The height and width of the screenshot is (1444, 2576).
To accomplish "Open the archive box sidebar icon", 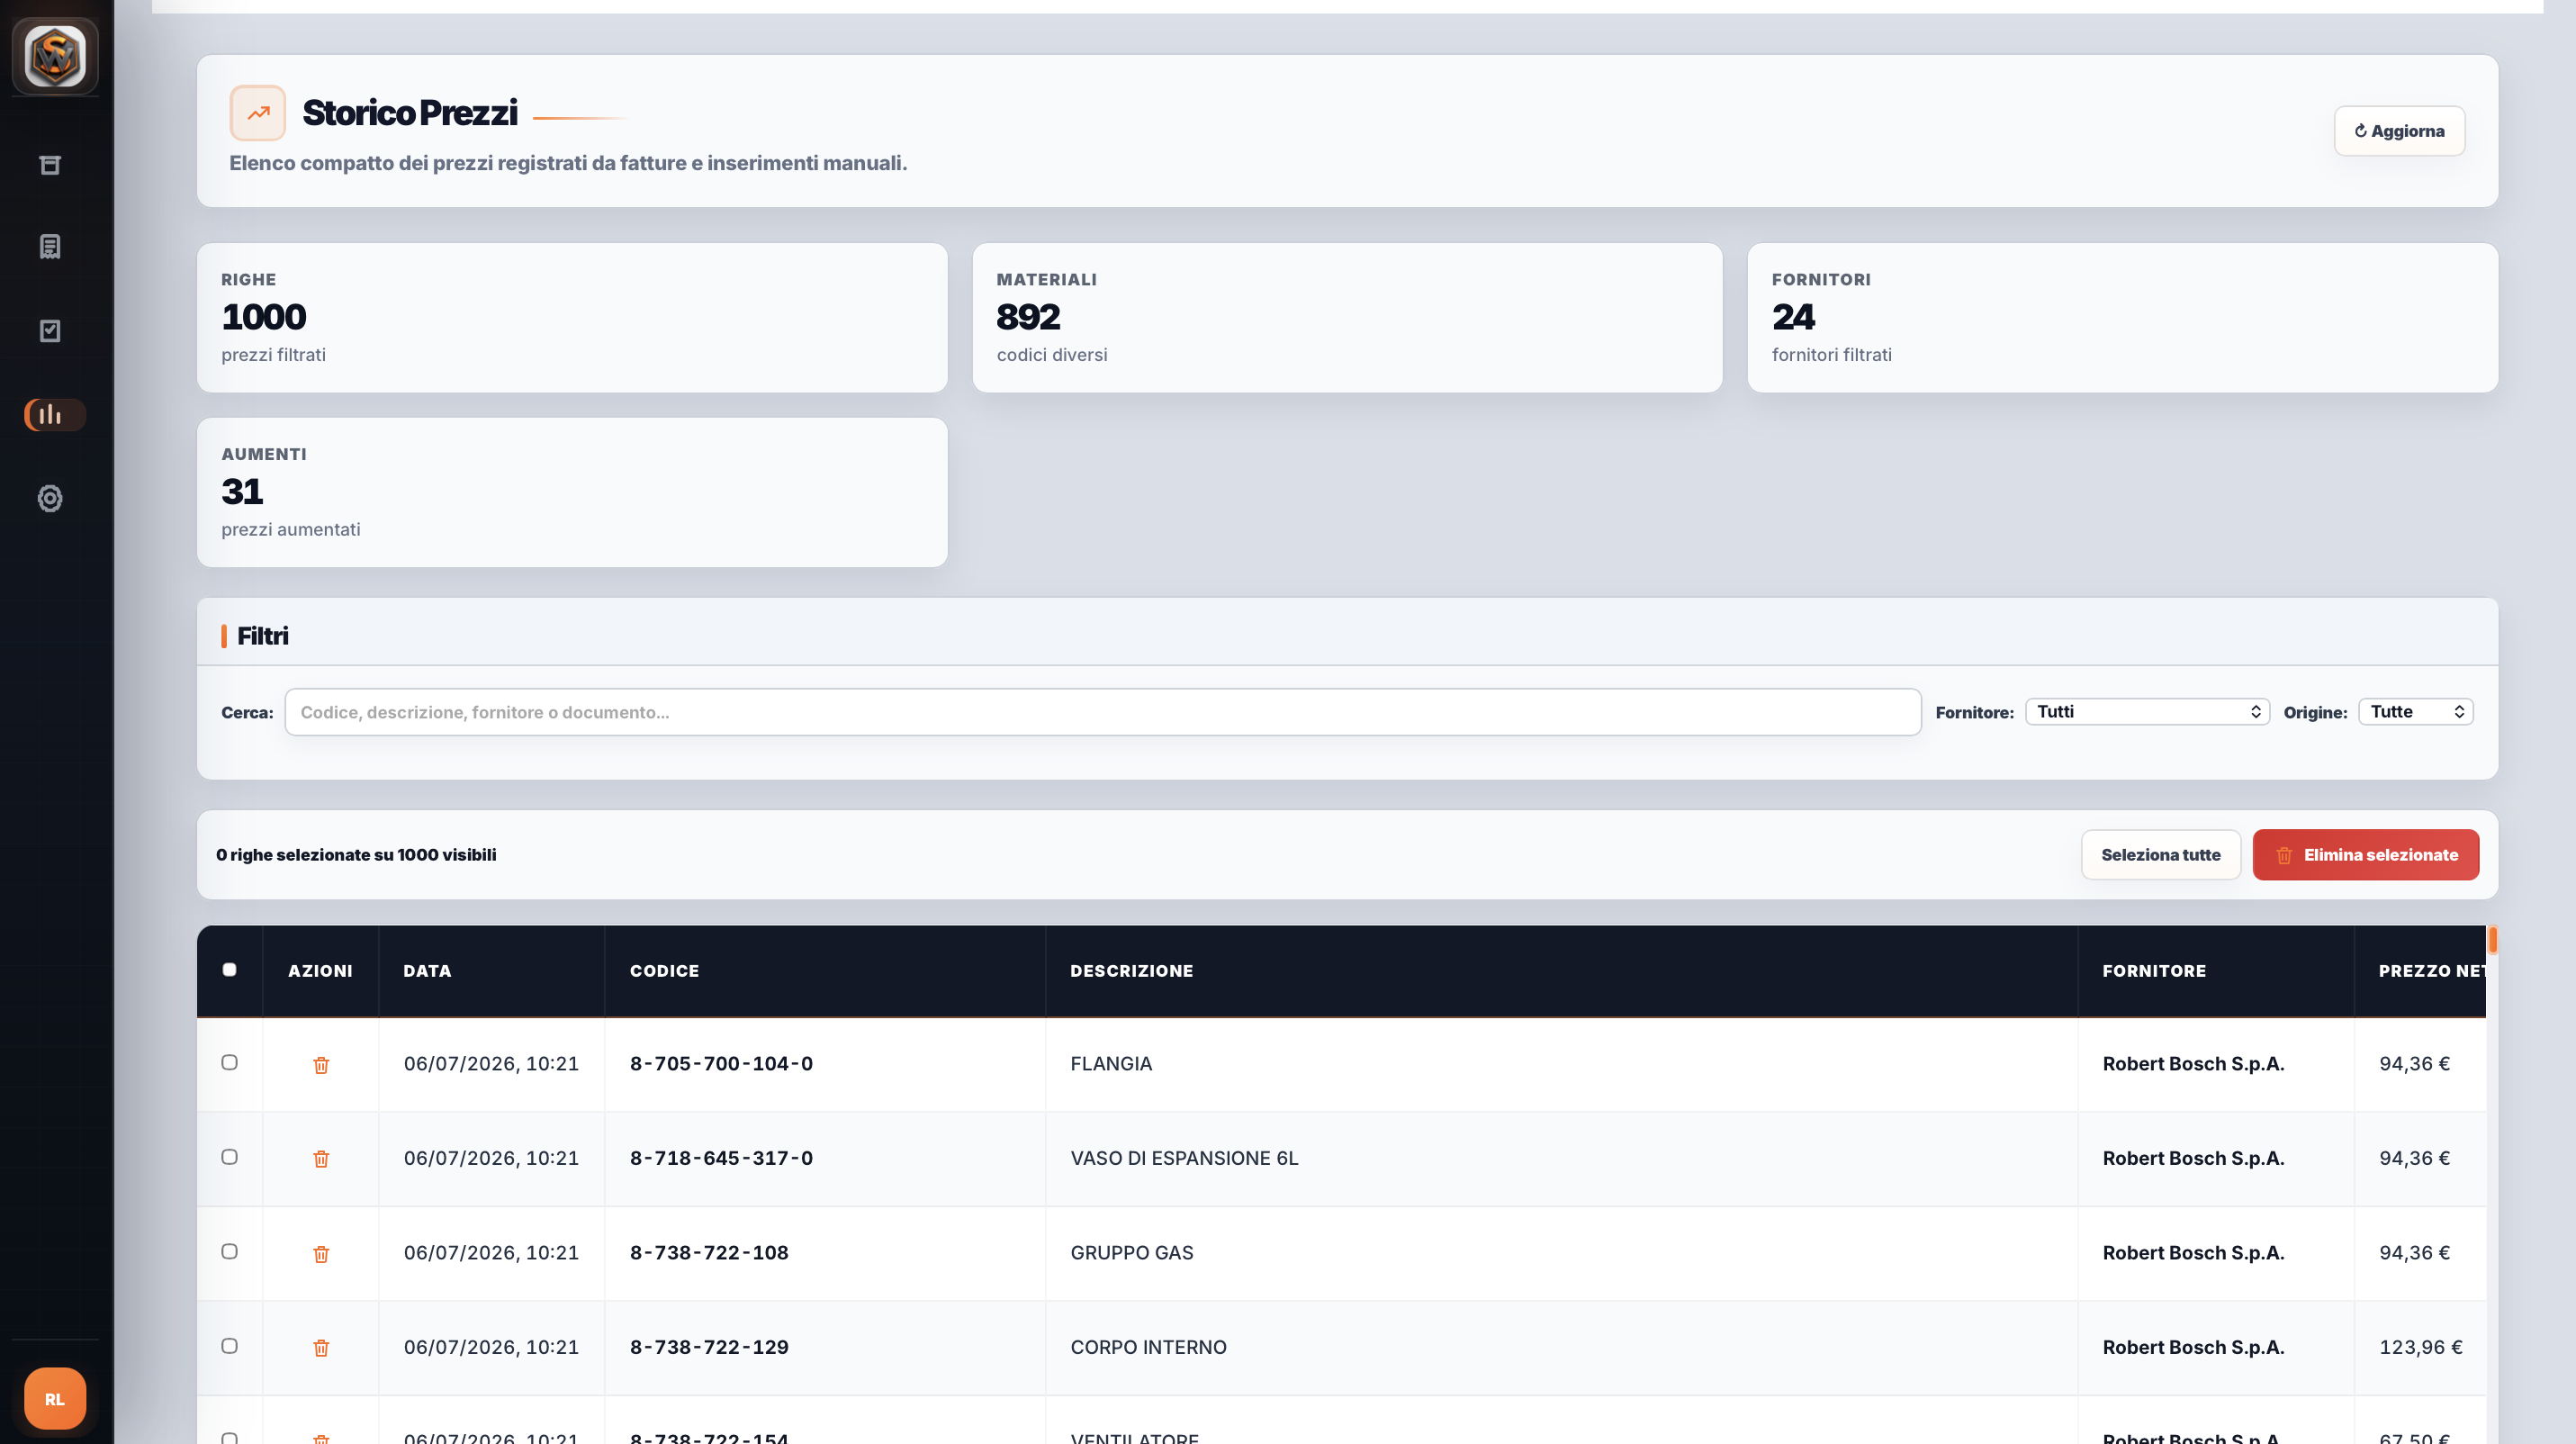I will point(50,165).
